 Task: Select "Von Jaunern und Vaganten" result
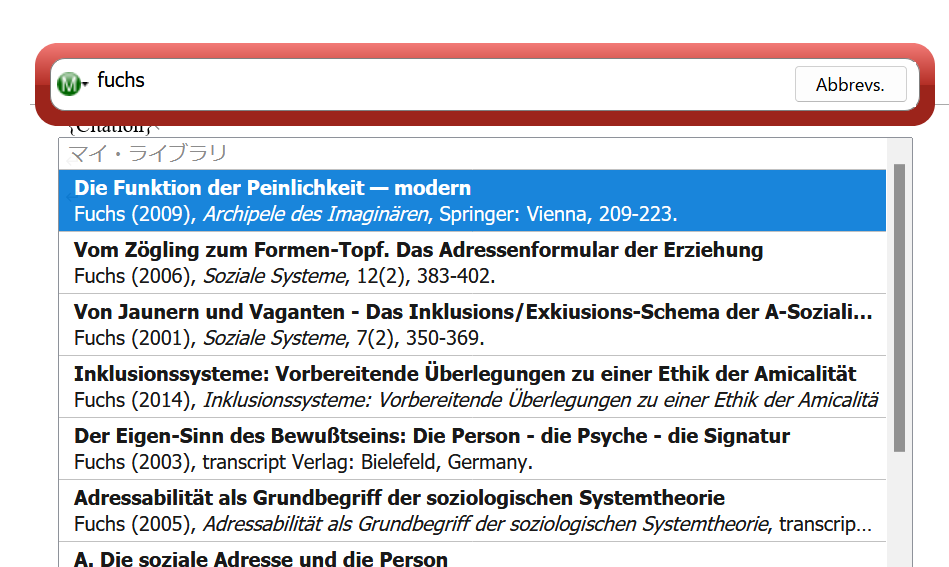(472, 325)
